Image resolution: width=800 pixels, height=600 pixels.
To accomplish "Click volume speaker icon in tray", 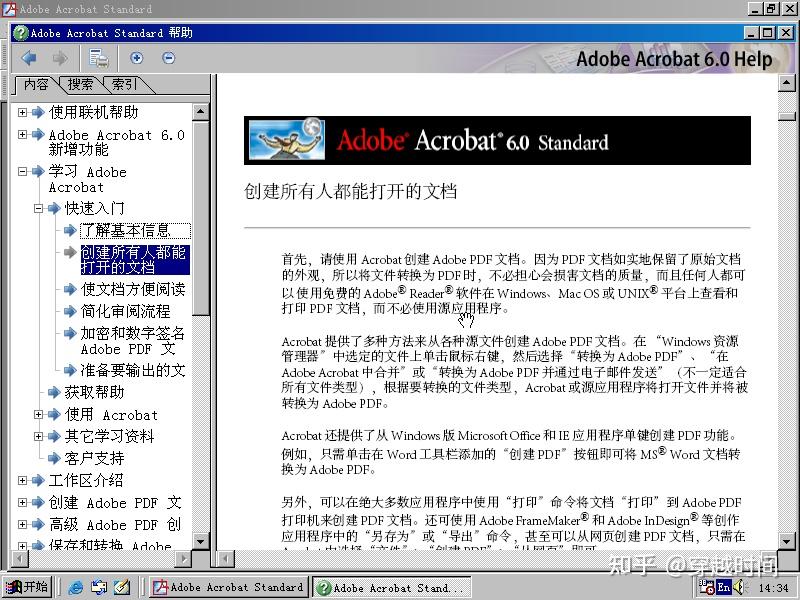I will click(x=739, y=587).
